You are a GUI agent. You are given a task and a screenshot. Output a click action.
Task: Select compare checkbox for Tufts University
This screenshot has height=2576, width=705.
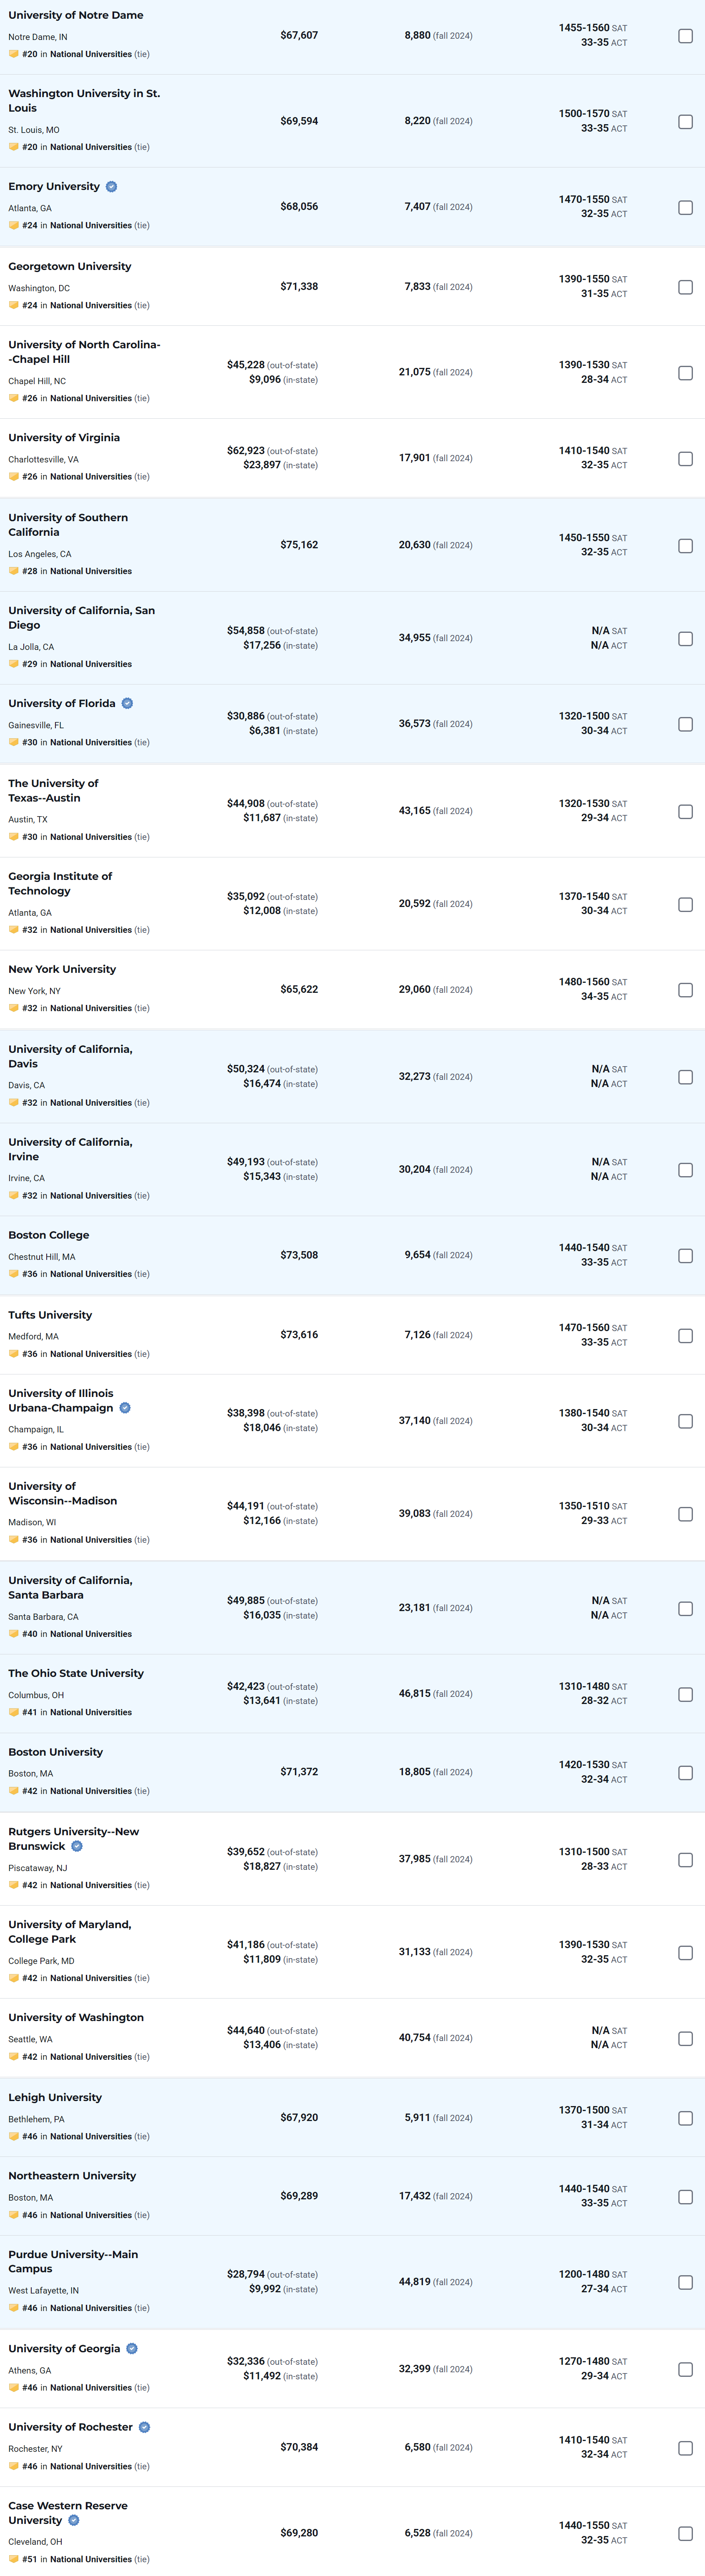pyautogui.click(x=685, y=1336)
